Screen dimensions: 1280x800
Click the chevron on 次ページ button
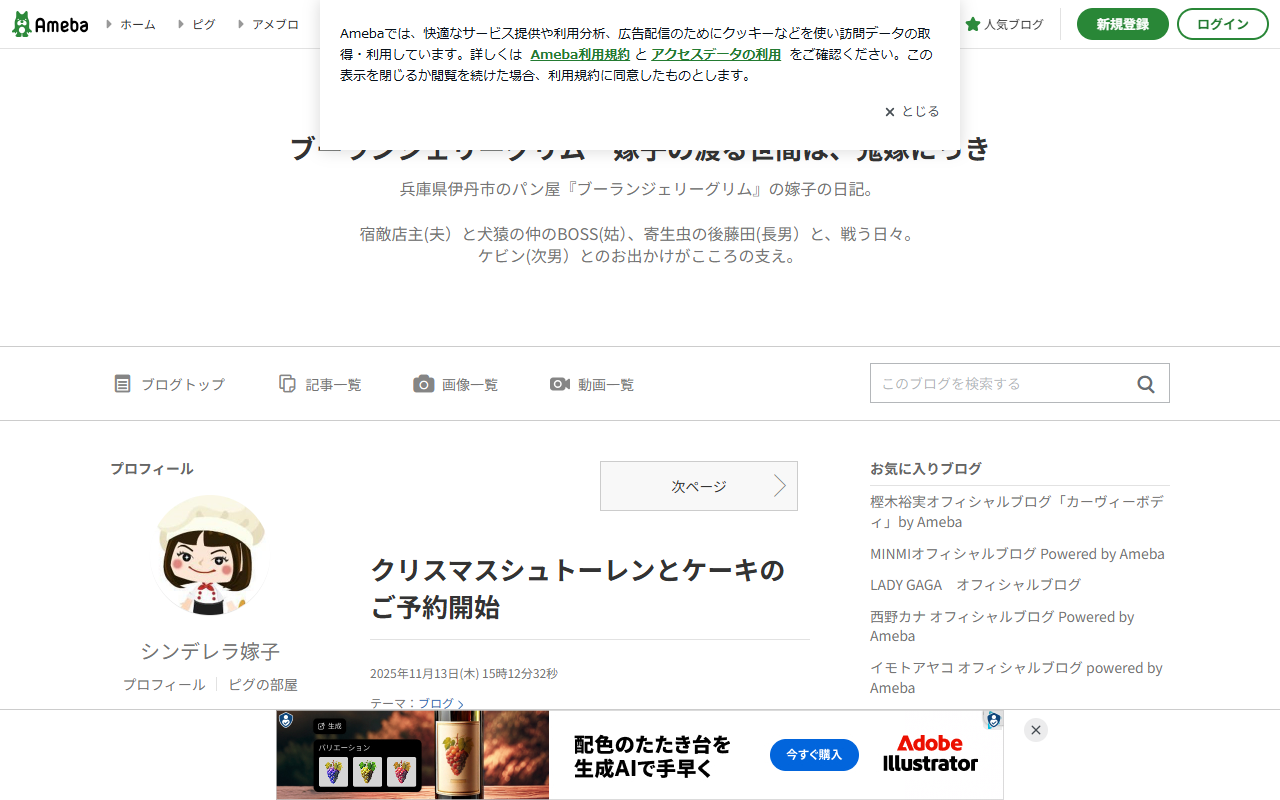tap(780, 486)
